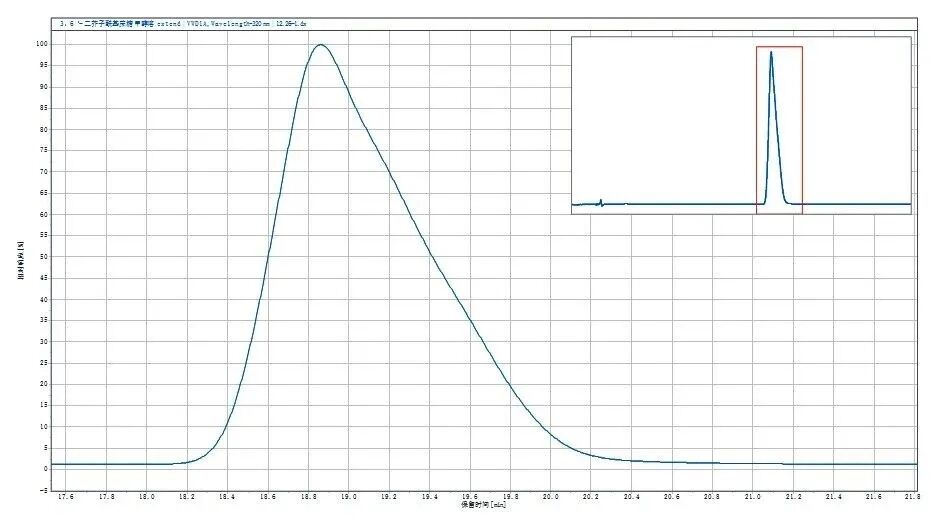Screen dimensions: 945x527
Task: Click the small injection blip in the overview inset
Action: [601, 203]
